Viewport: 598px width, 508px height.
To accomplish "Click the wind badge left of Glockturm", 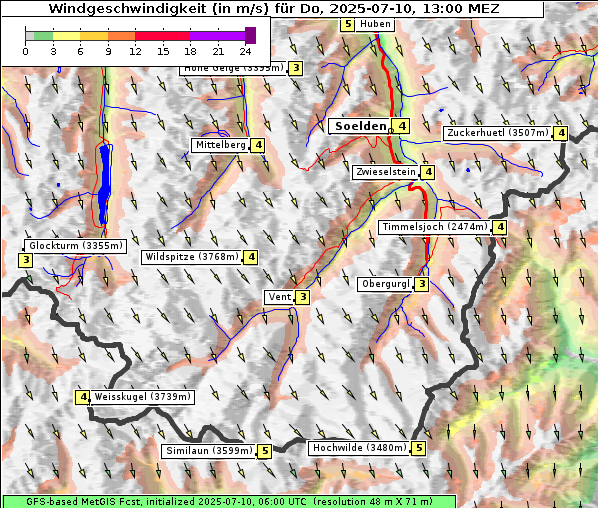I will pyautogui.click(x=26, y=260).
